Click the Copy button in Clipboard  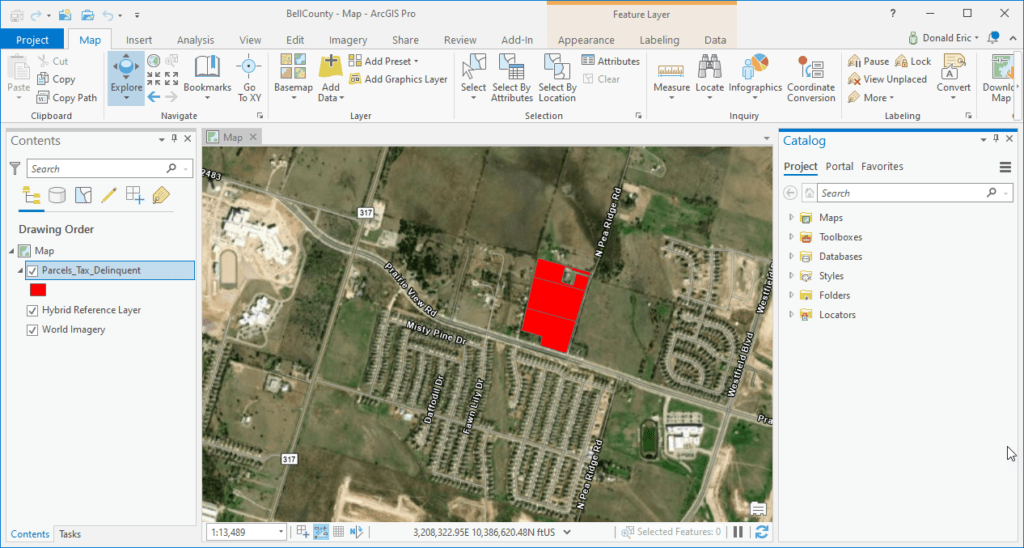pos(56,79)
